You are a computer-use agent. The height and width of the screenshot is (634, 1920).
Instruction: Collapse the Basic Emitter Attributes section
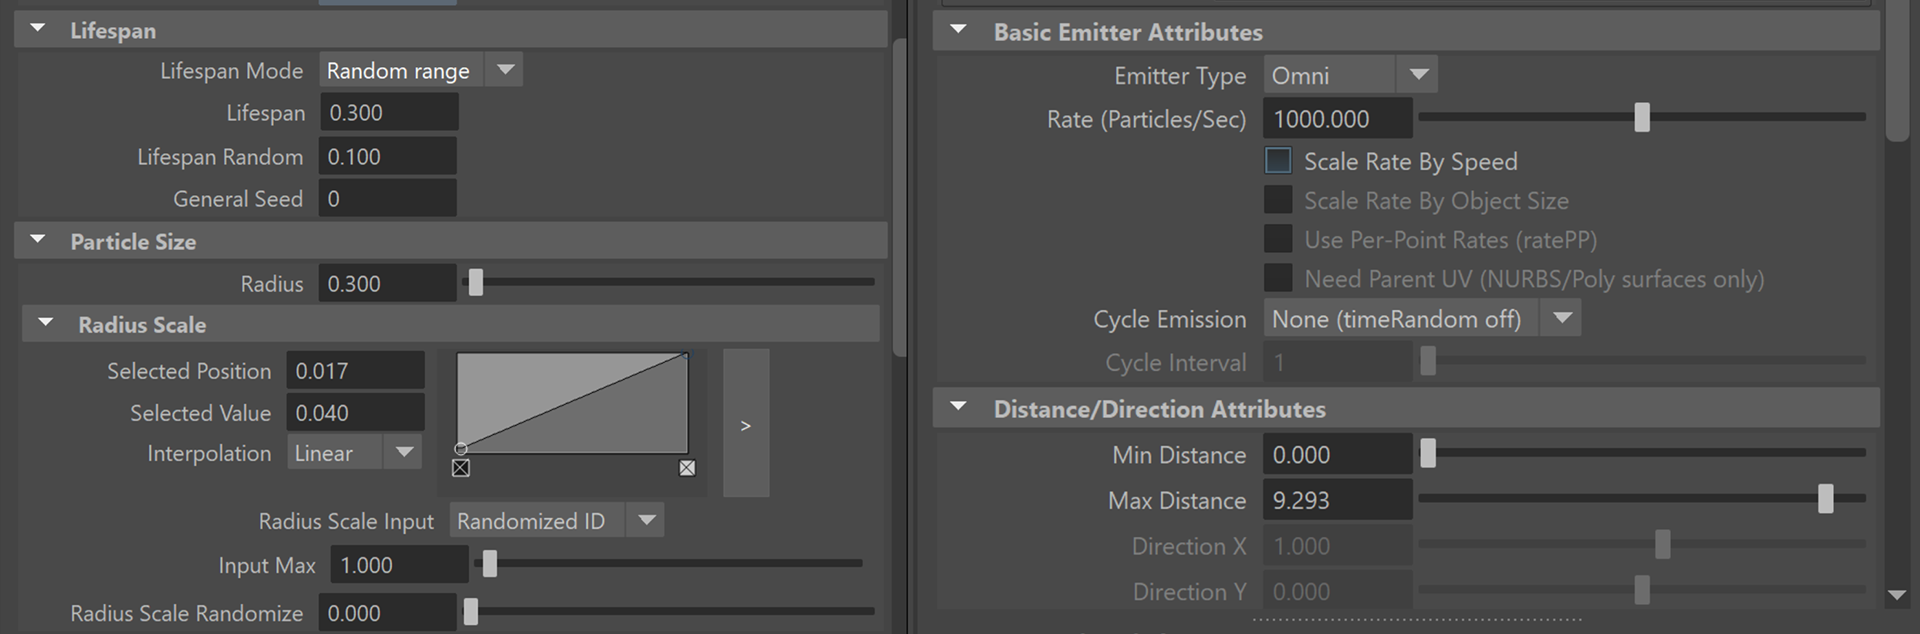(x=959, y=30)
